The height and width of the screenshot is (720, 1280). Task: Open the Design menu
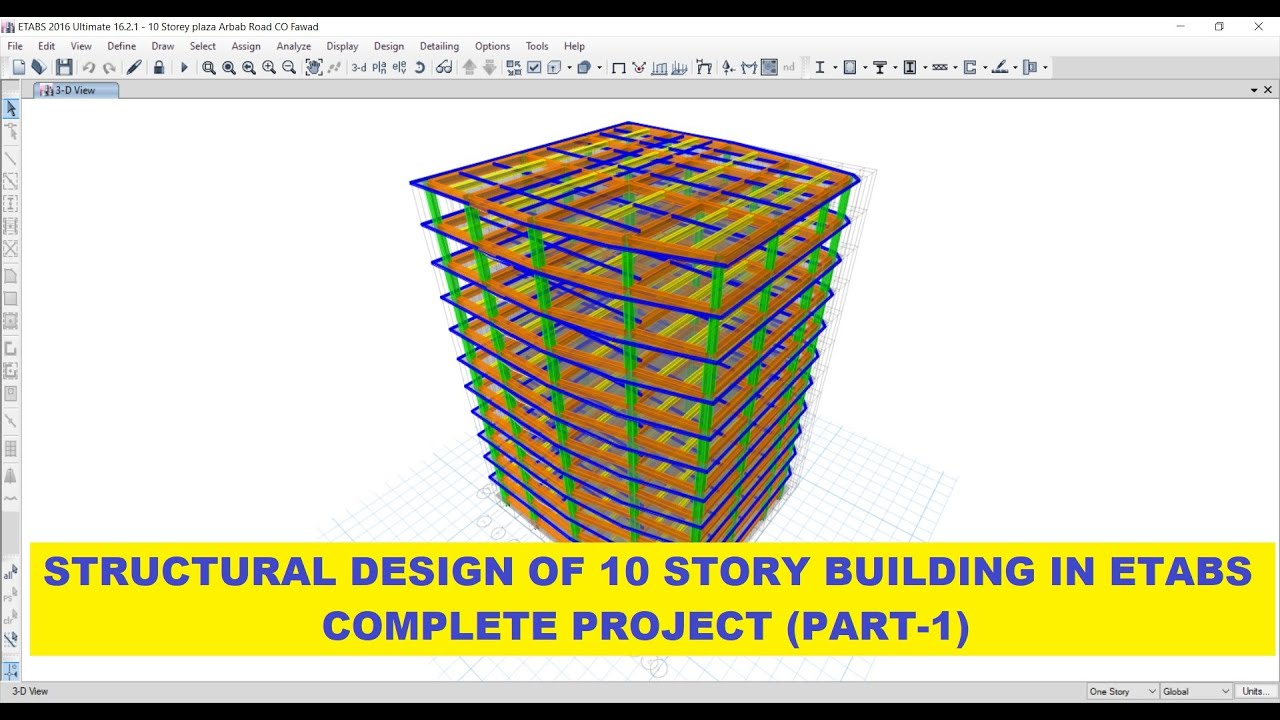(389, 46)
